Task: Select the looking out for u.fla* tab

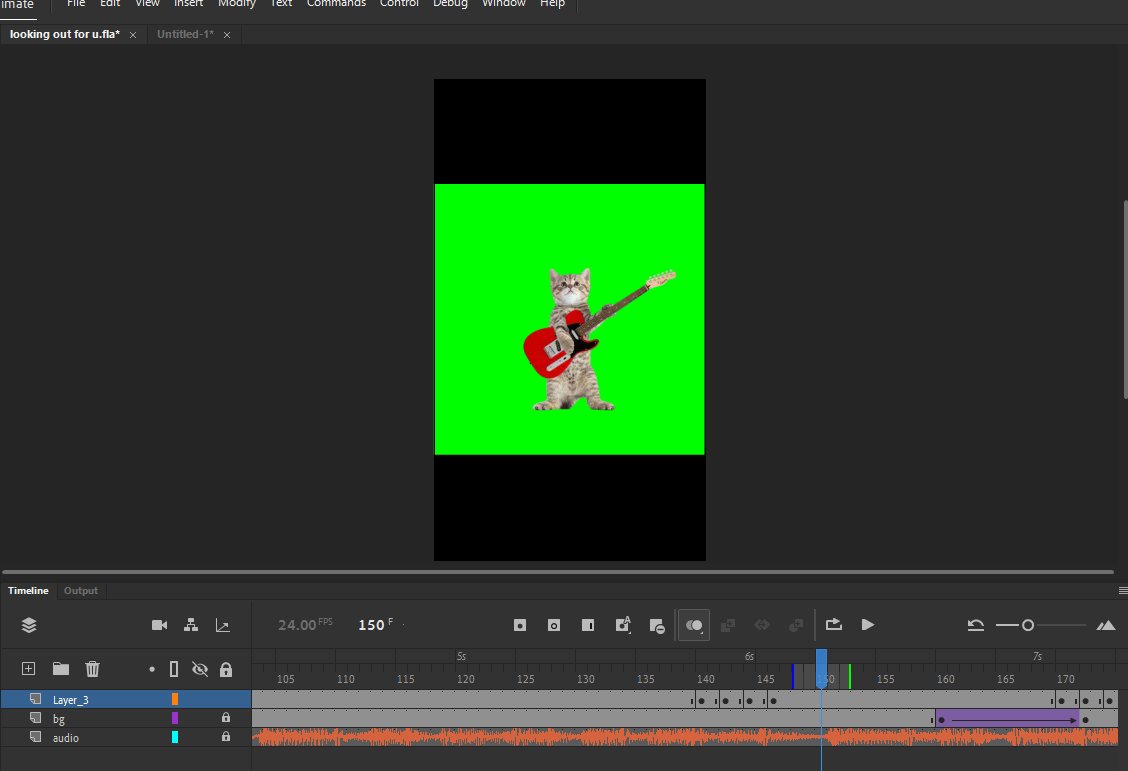Action: [x=65, y=35]
